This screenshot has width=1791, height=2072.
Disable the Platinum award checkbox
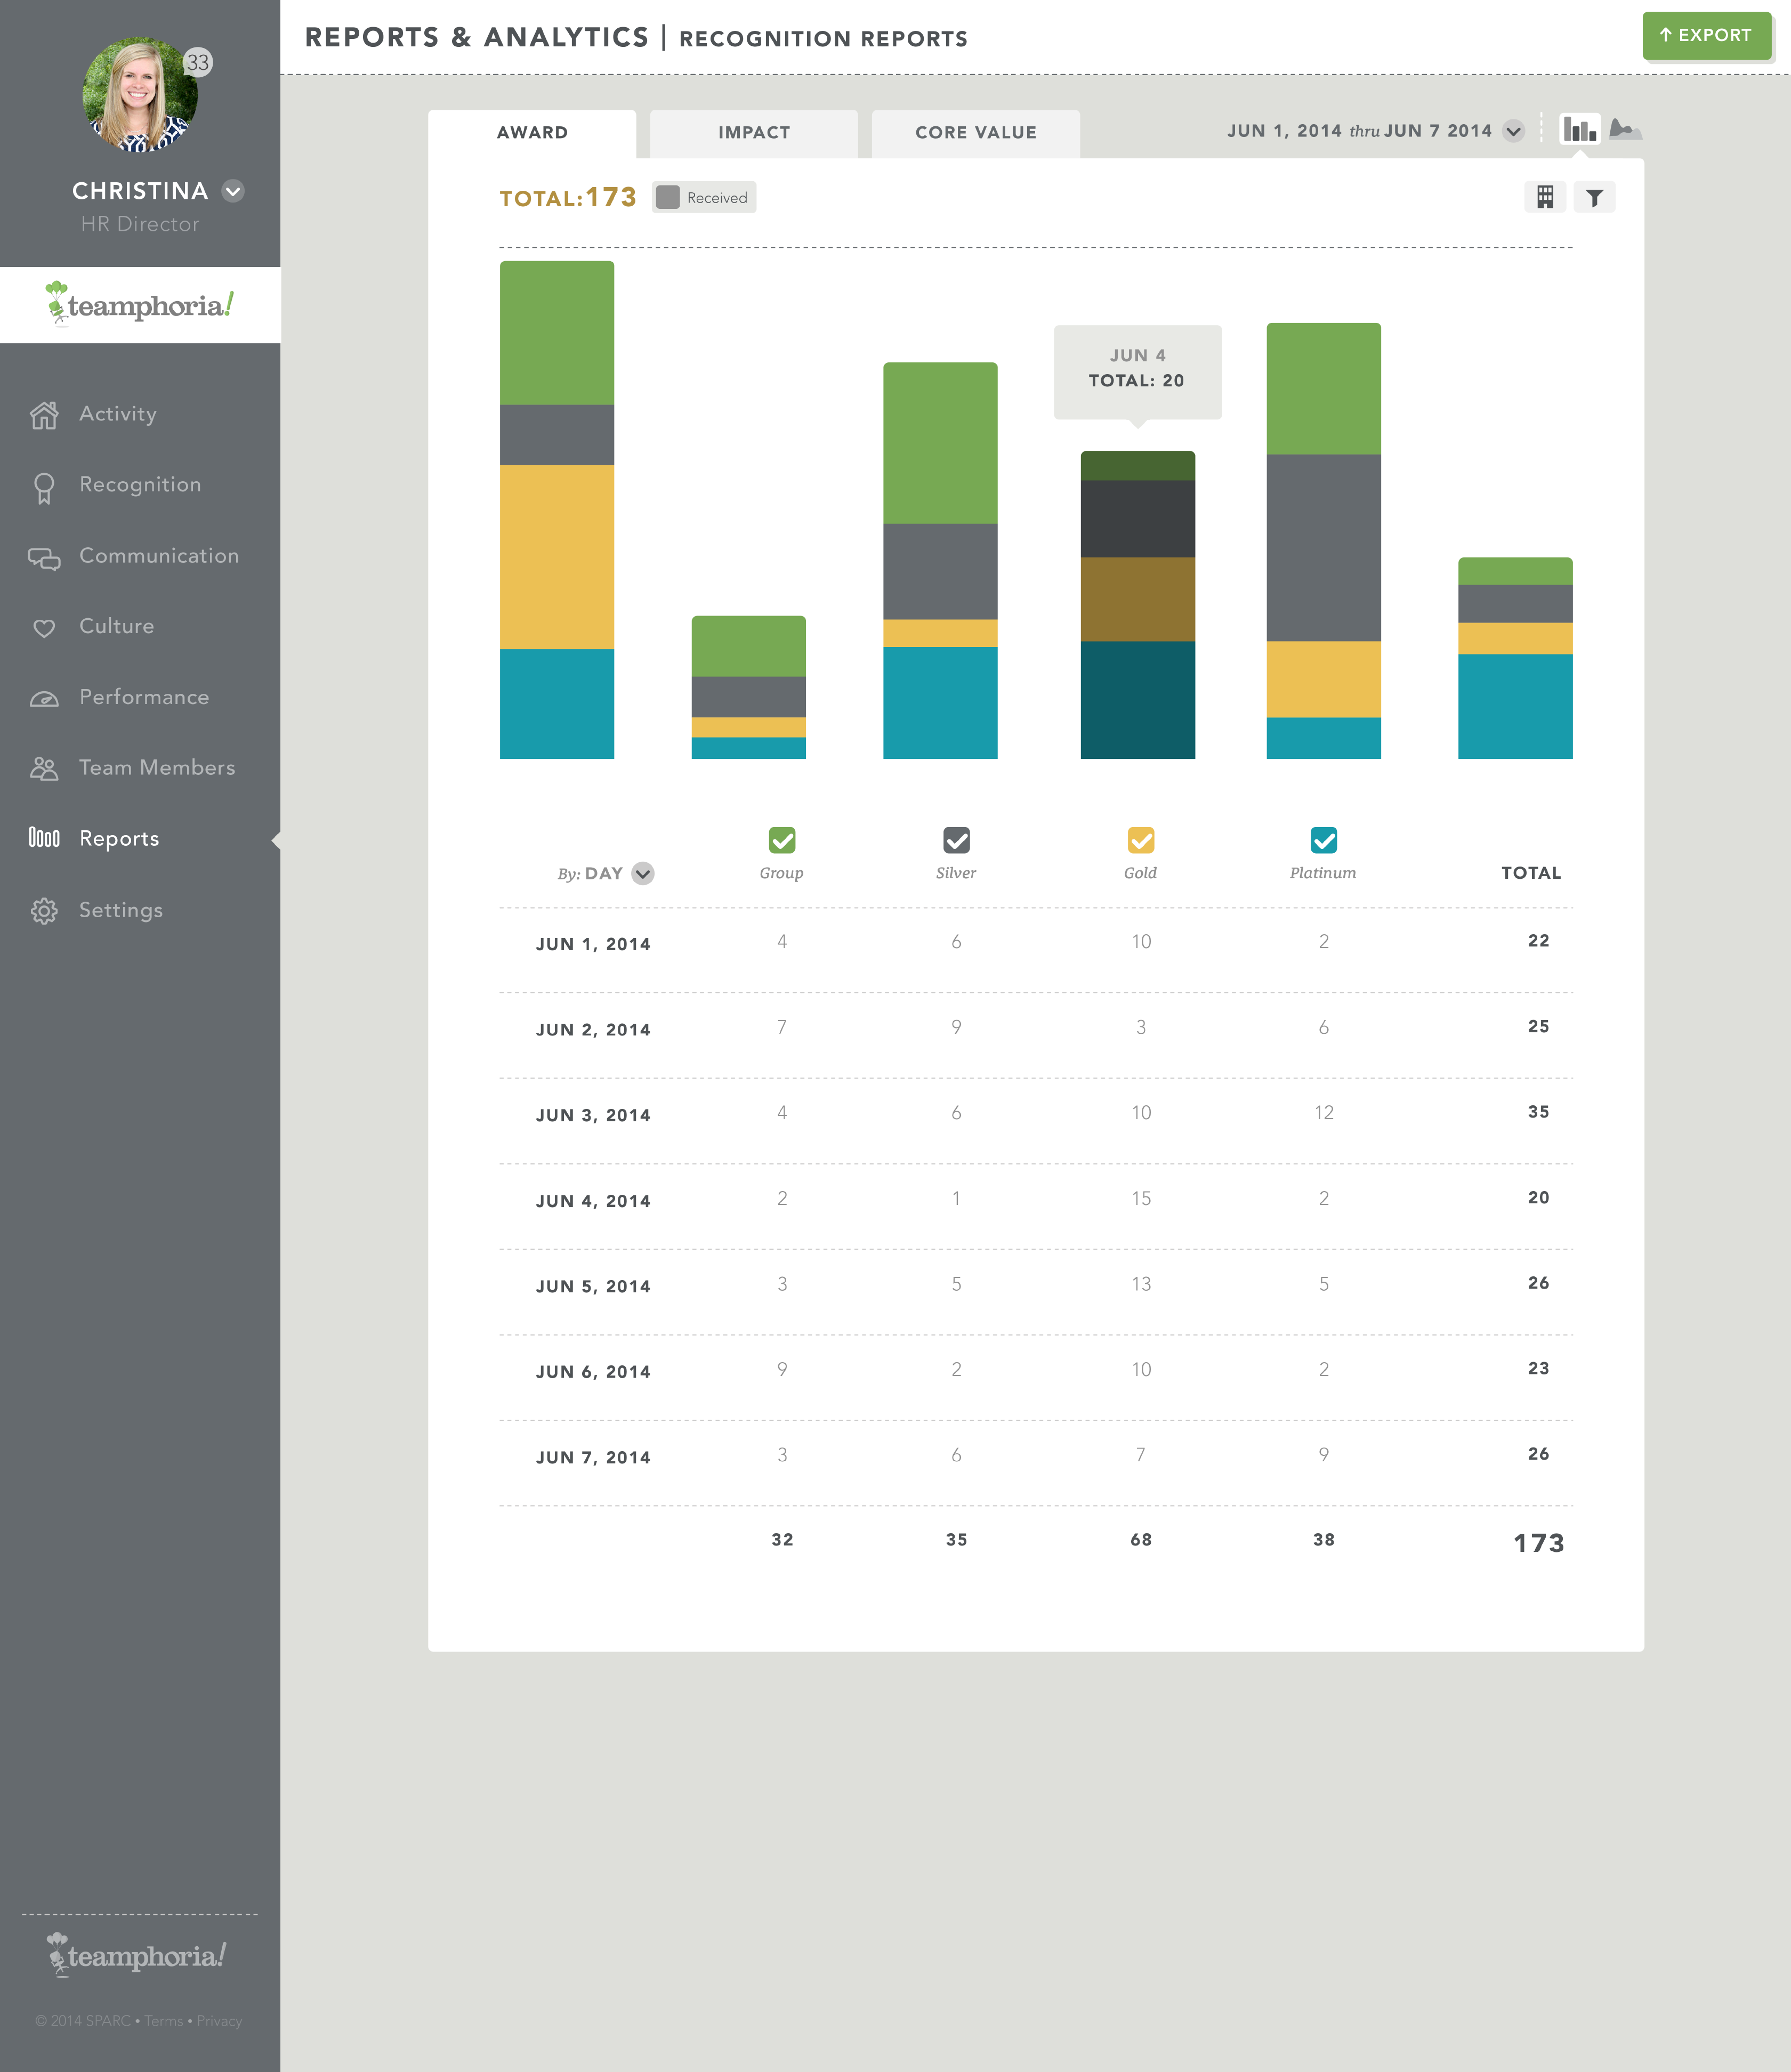(1323, 840)
